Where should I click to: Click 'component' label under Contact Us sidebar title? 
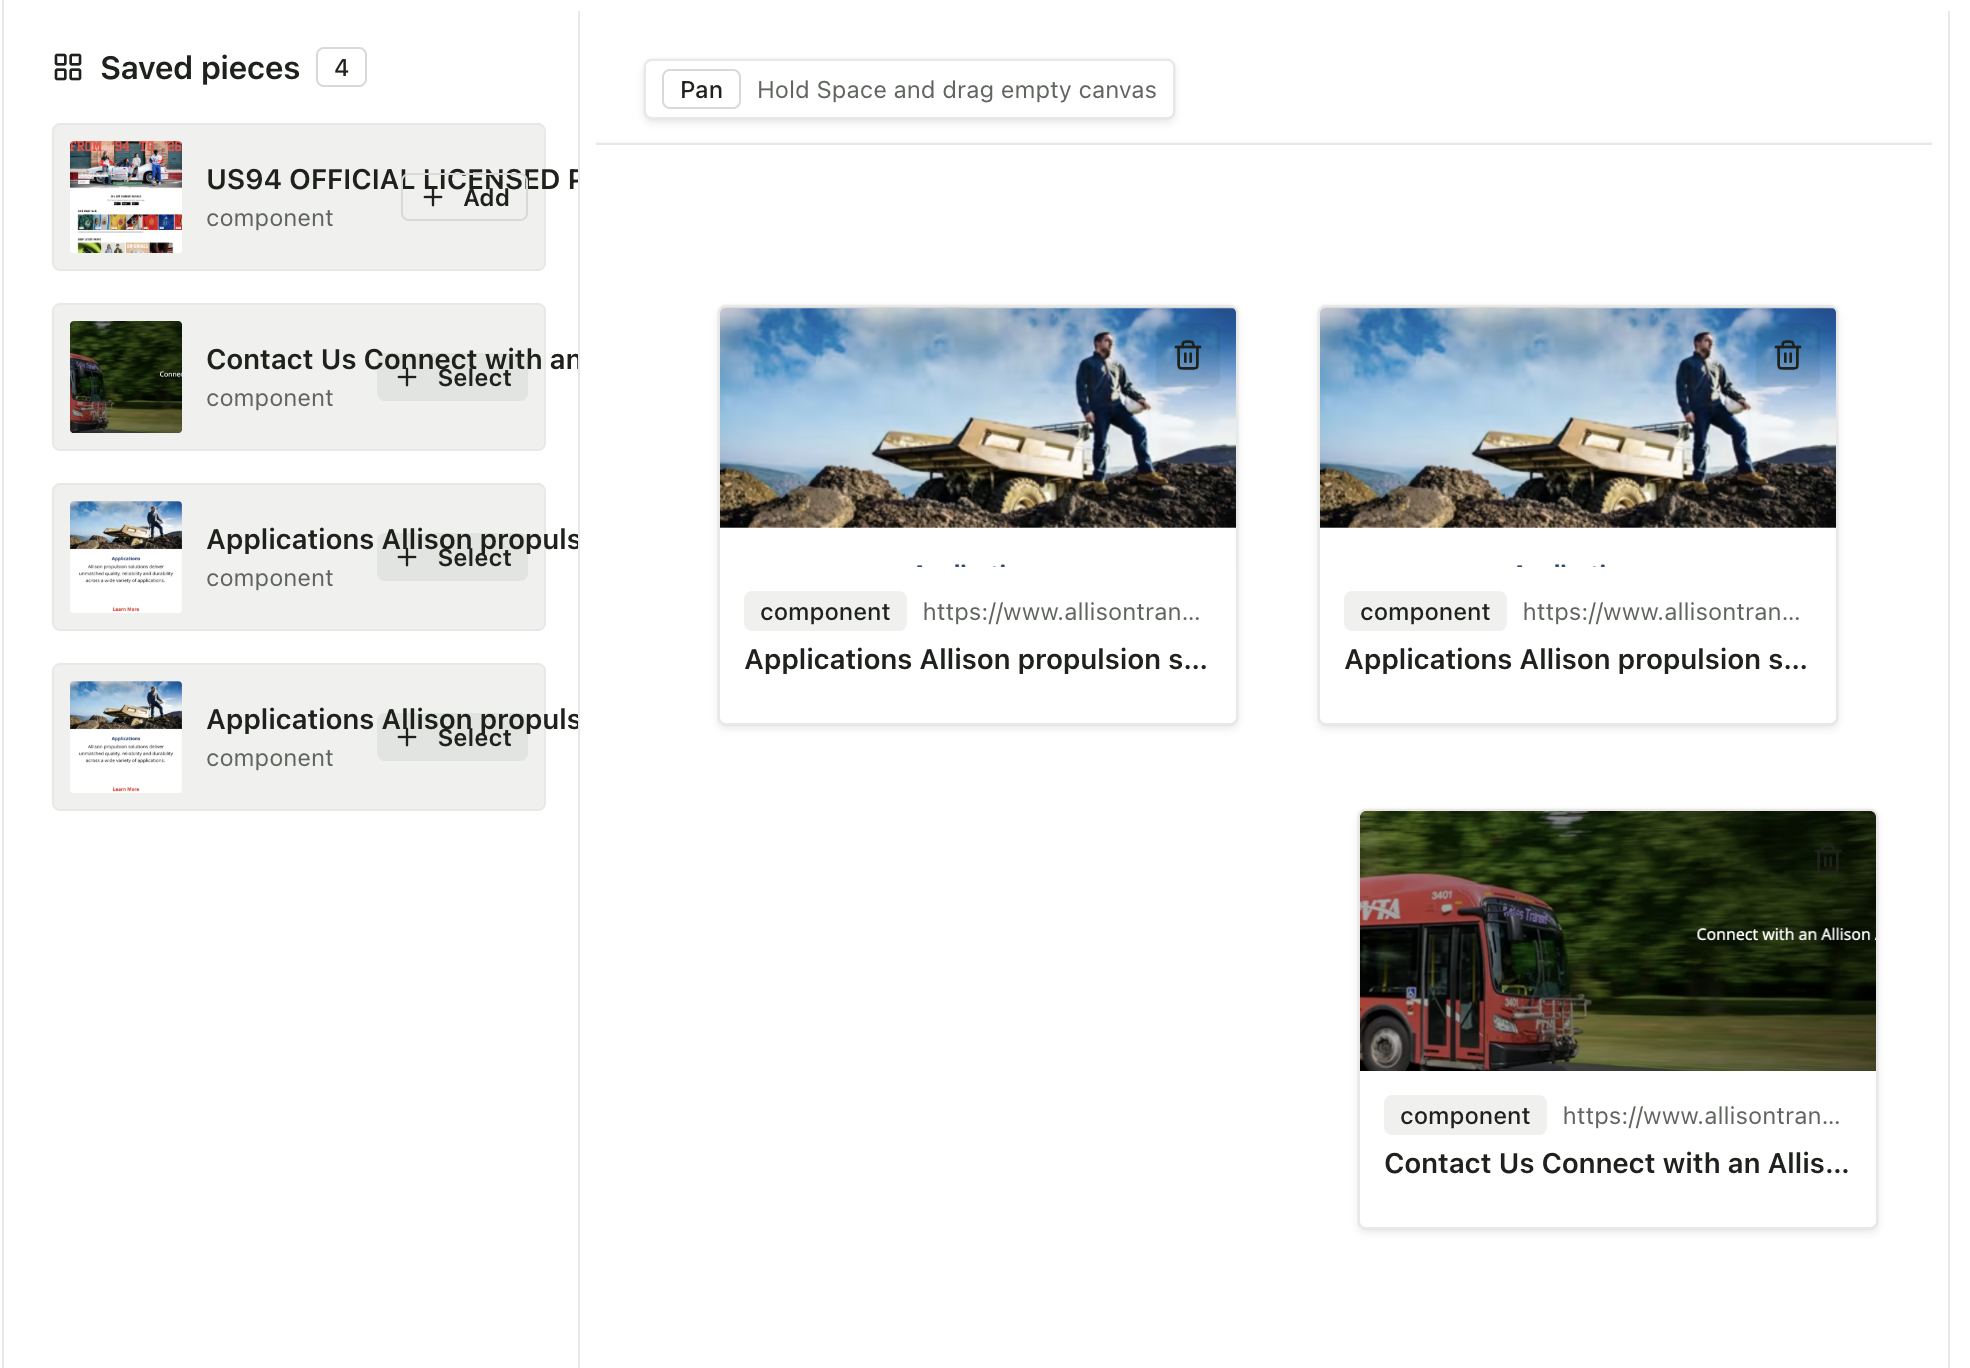tap(269, 398)
